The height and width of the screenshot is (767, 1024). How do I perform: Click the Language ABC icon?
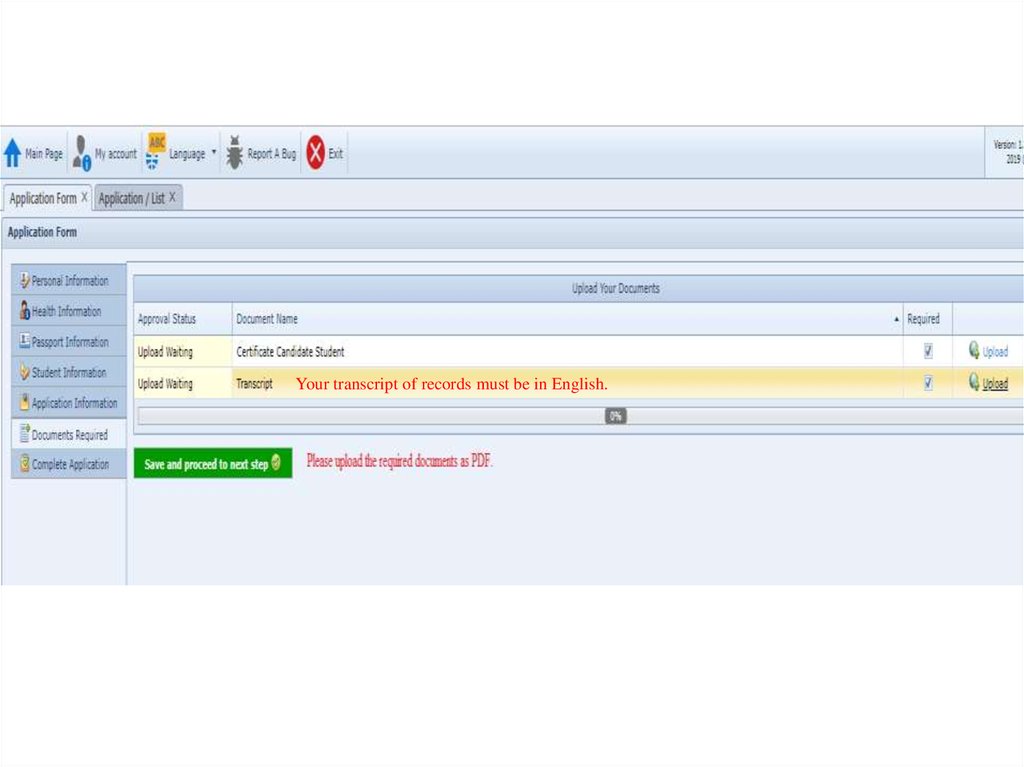pos(156,152)
